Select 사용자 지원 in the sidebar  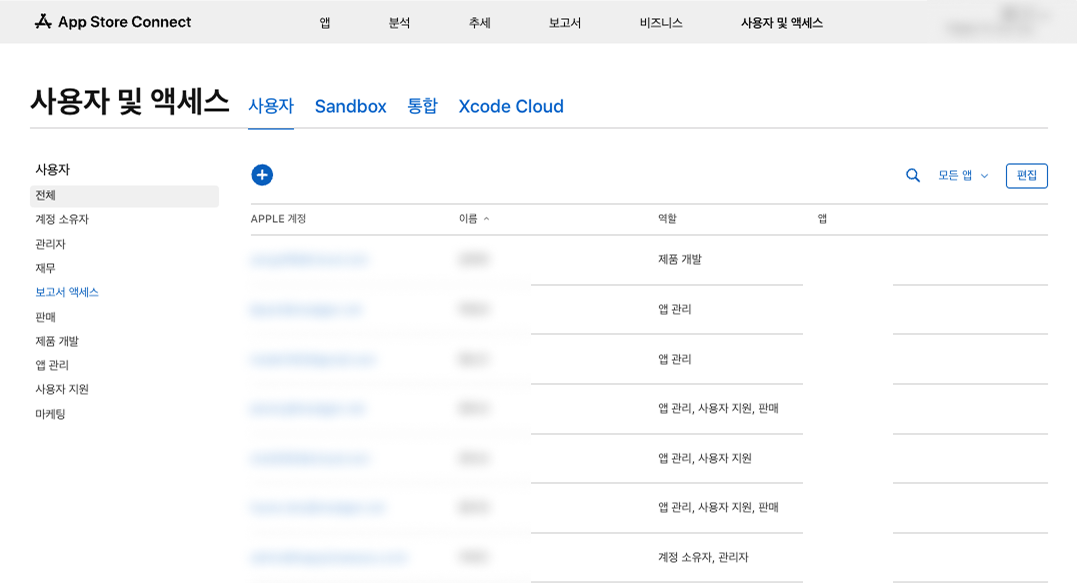click(62, 389)
